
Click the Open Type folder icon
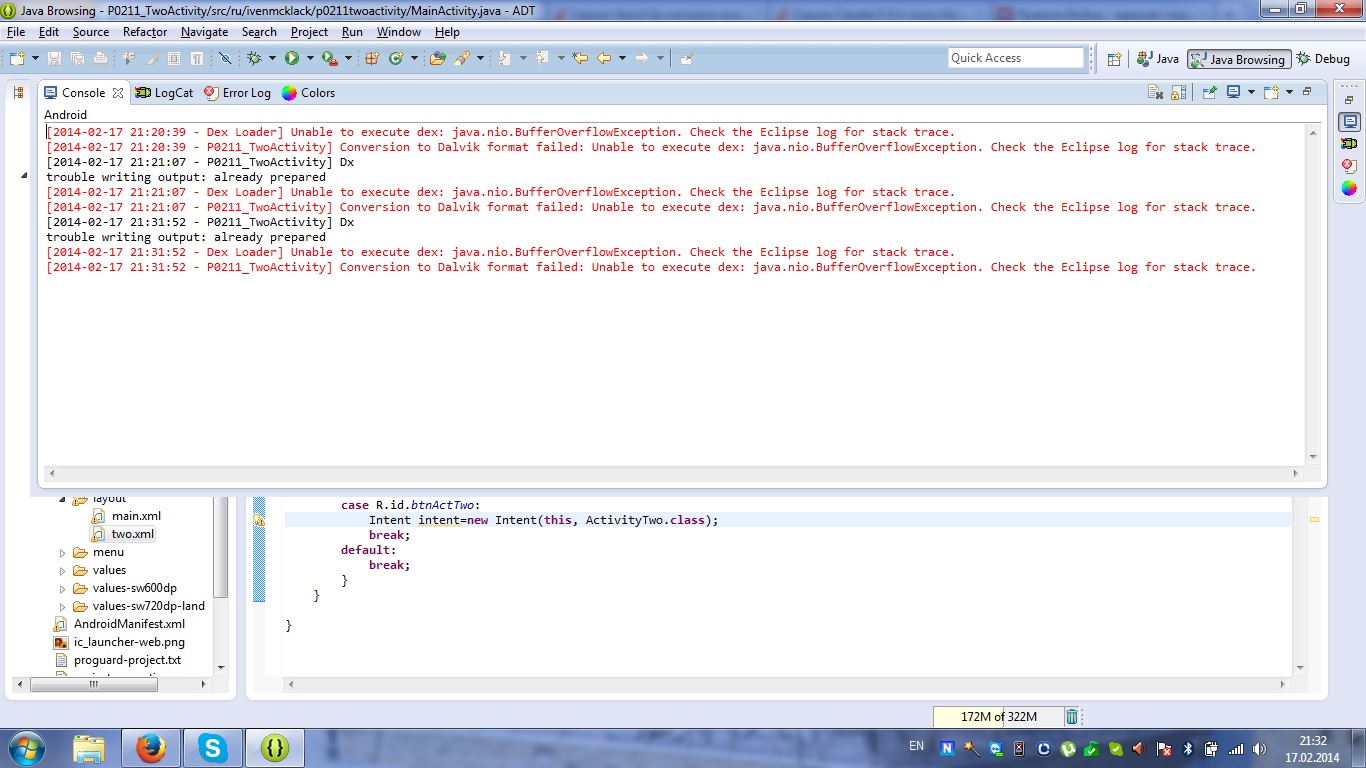click(x=437, y=58)
